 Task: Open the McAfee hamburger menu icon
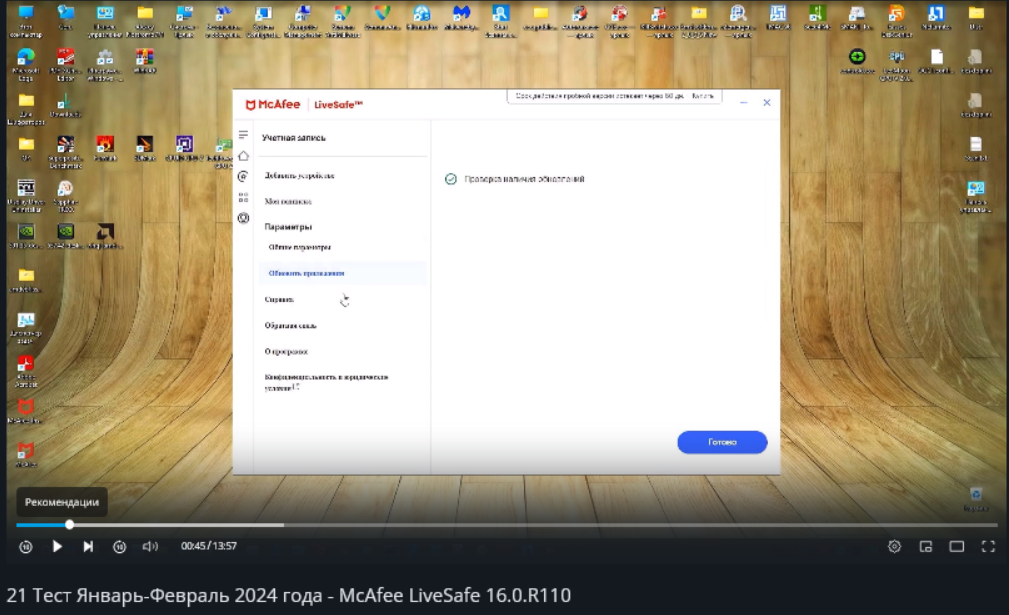243,134
